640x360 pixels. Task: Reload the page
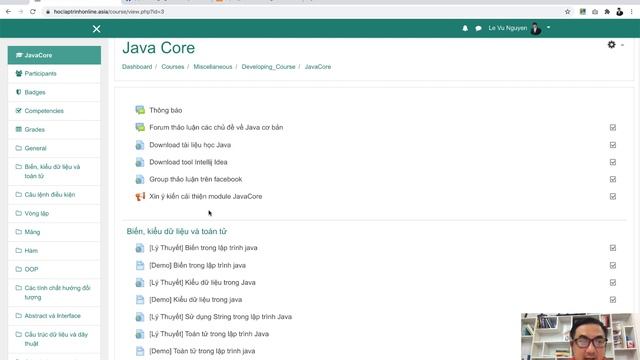click(33, 11)
